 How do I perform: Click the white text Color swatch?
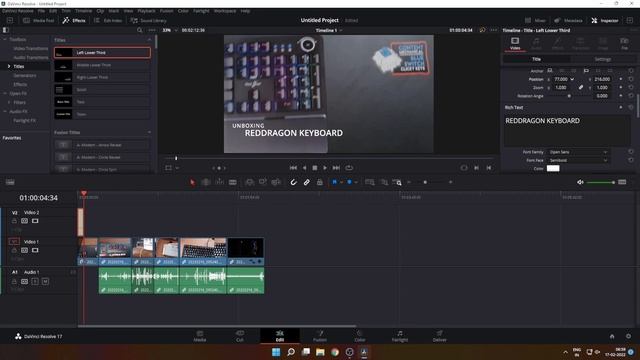coord(553,169)
